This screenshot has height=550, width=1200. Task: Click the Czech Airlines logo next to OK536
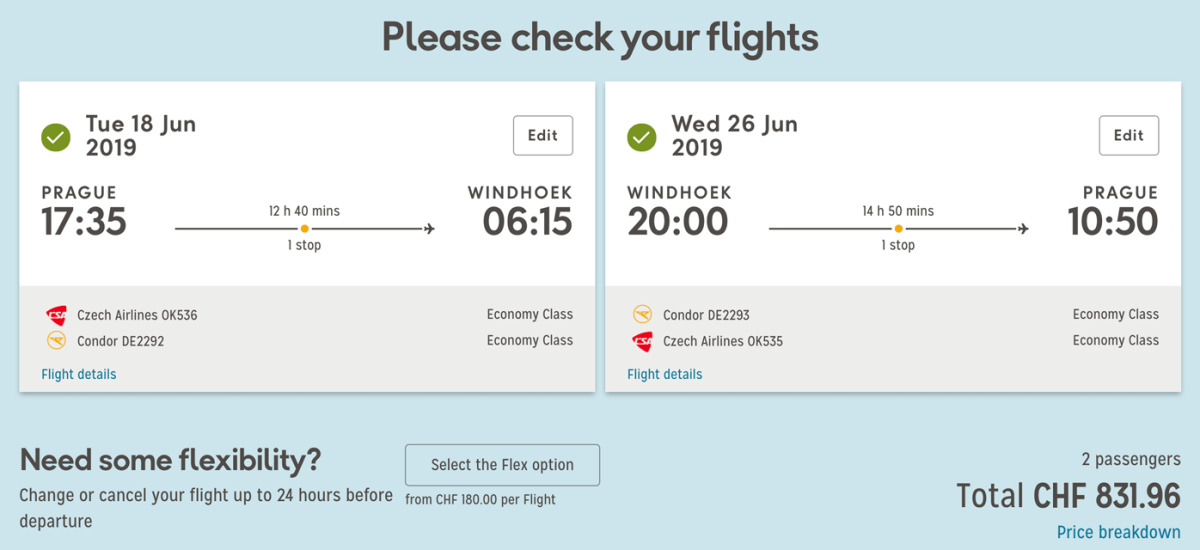pos(56,315)
